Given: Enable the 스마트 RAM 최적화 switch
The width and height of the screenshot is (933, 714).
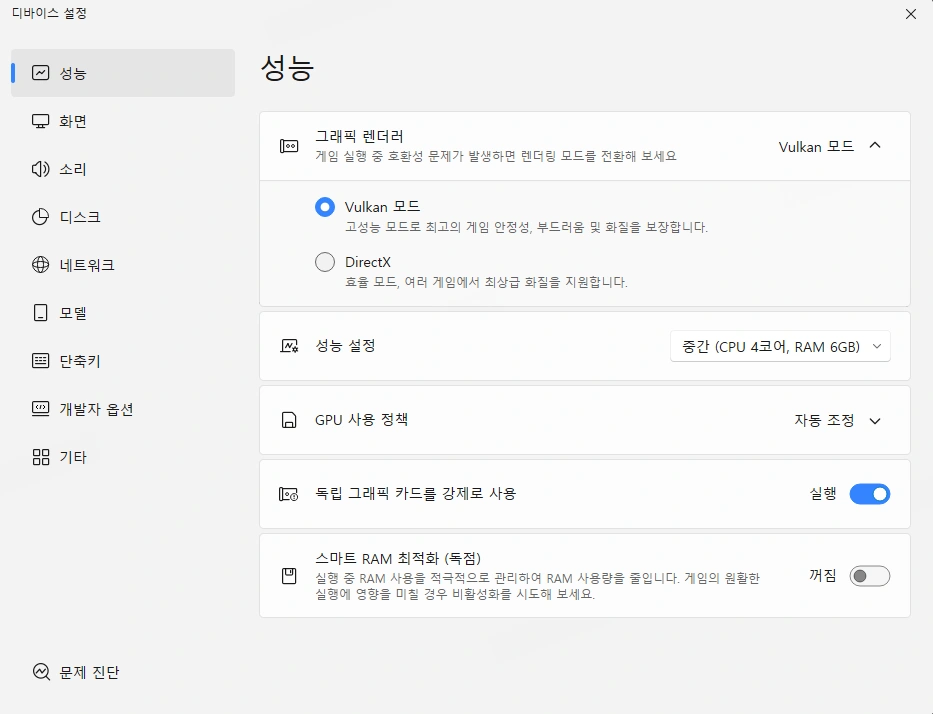Looking at the screenshot, I should pos(869,576).
